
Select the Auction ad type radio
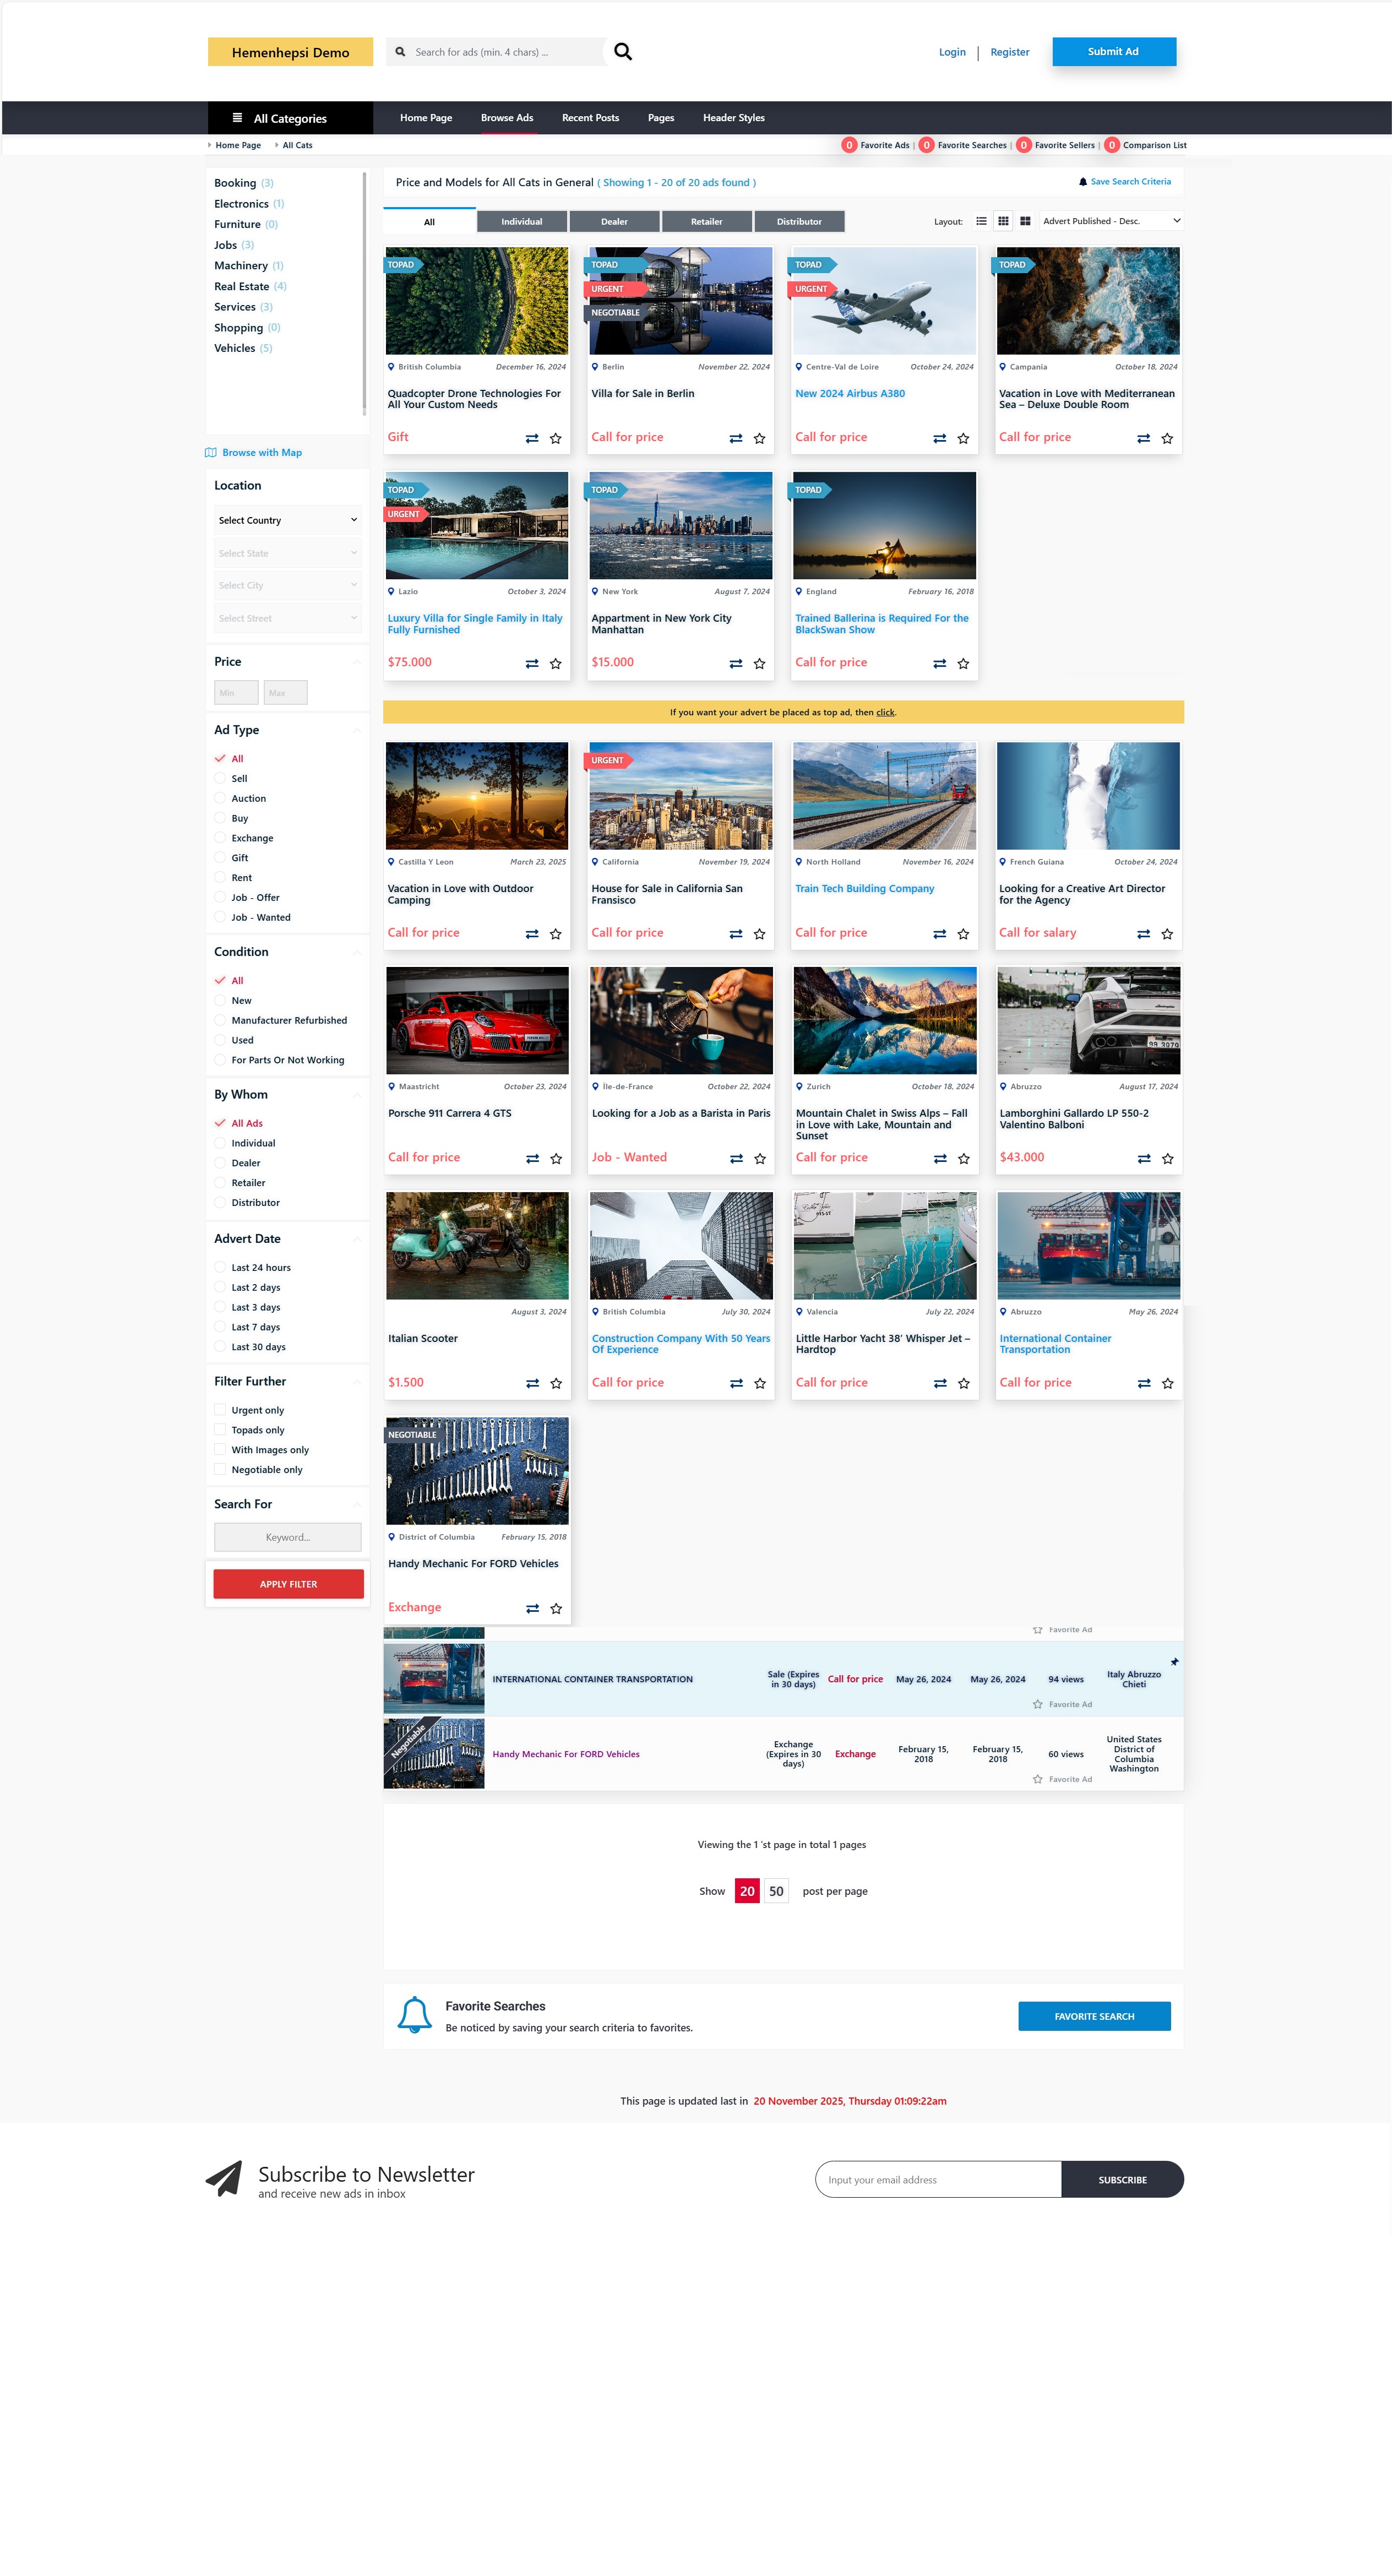pos(220,798)
